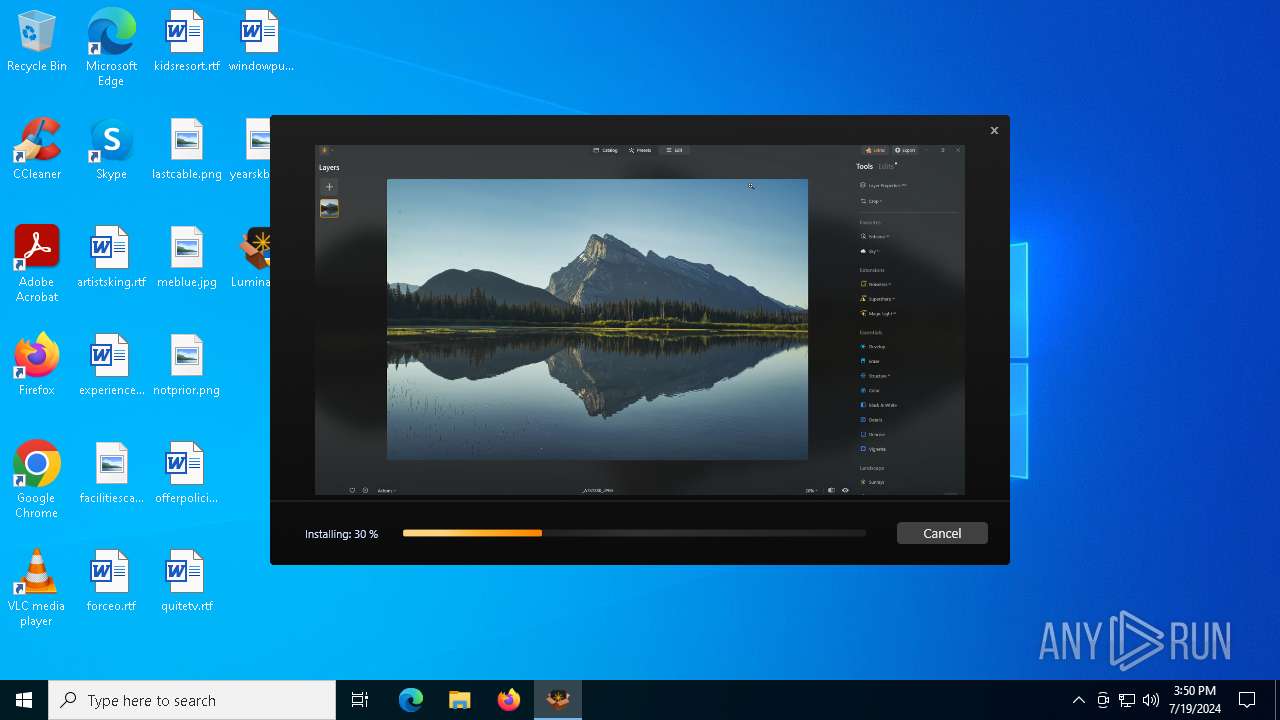Select quitetv.rtf document on desktop
The height and width of the screenshot is (720, 1280).
point(186,582)
